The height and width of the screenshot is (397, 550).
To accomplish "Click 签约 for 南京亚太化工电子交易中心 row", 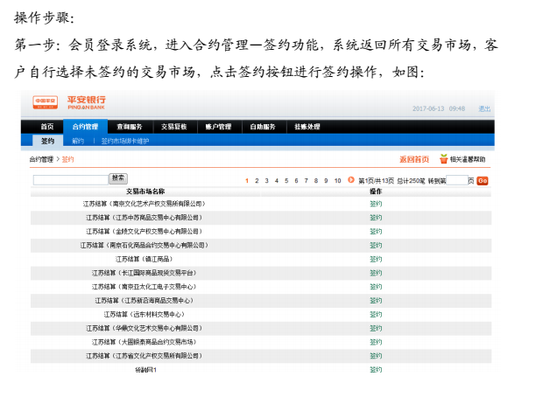I will pos(376,287).
